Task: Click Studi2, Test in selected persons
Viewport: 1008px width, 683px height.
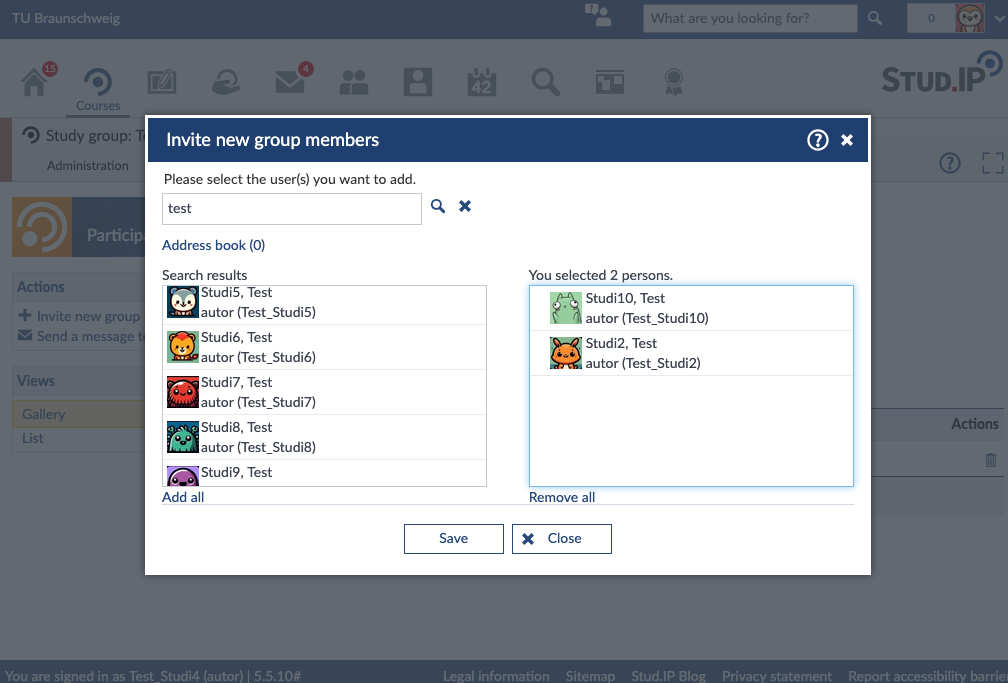Action: pyautogui.click(x=692, y=353)
